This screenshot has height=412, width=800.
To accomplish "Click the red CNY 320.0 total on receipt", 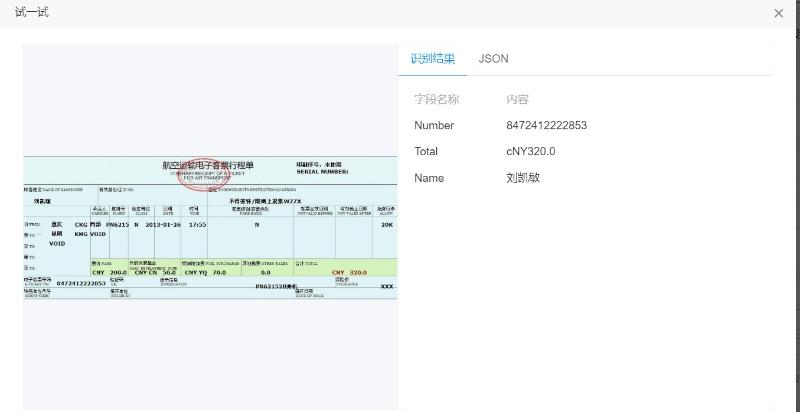I will [x=349, y=273].
